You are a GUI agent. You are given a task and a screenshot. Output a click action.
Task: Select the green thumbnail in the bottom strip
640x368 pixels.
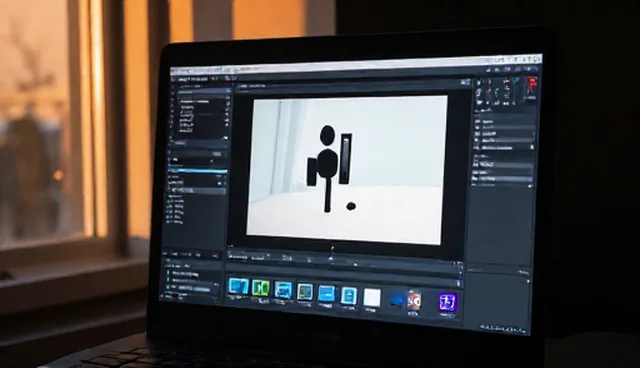click(x=260, y=287)
